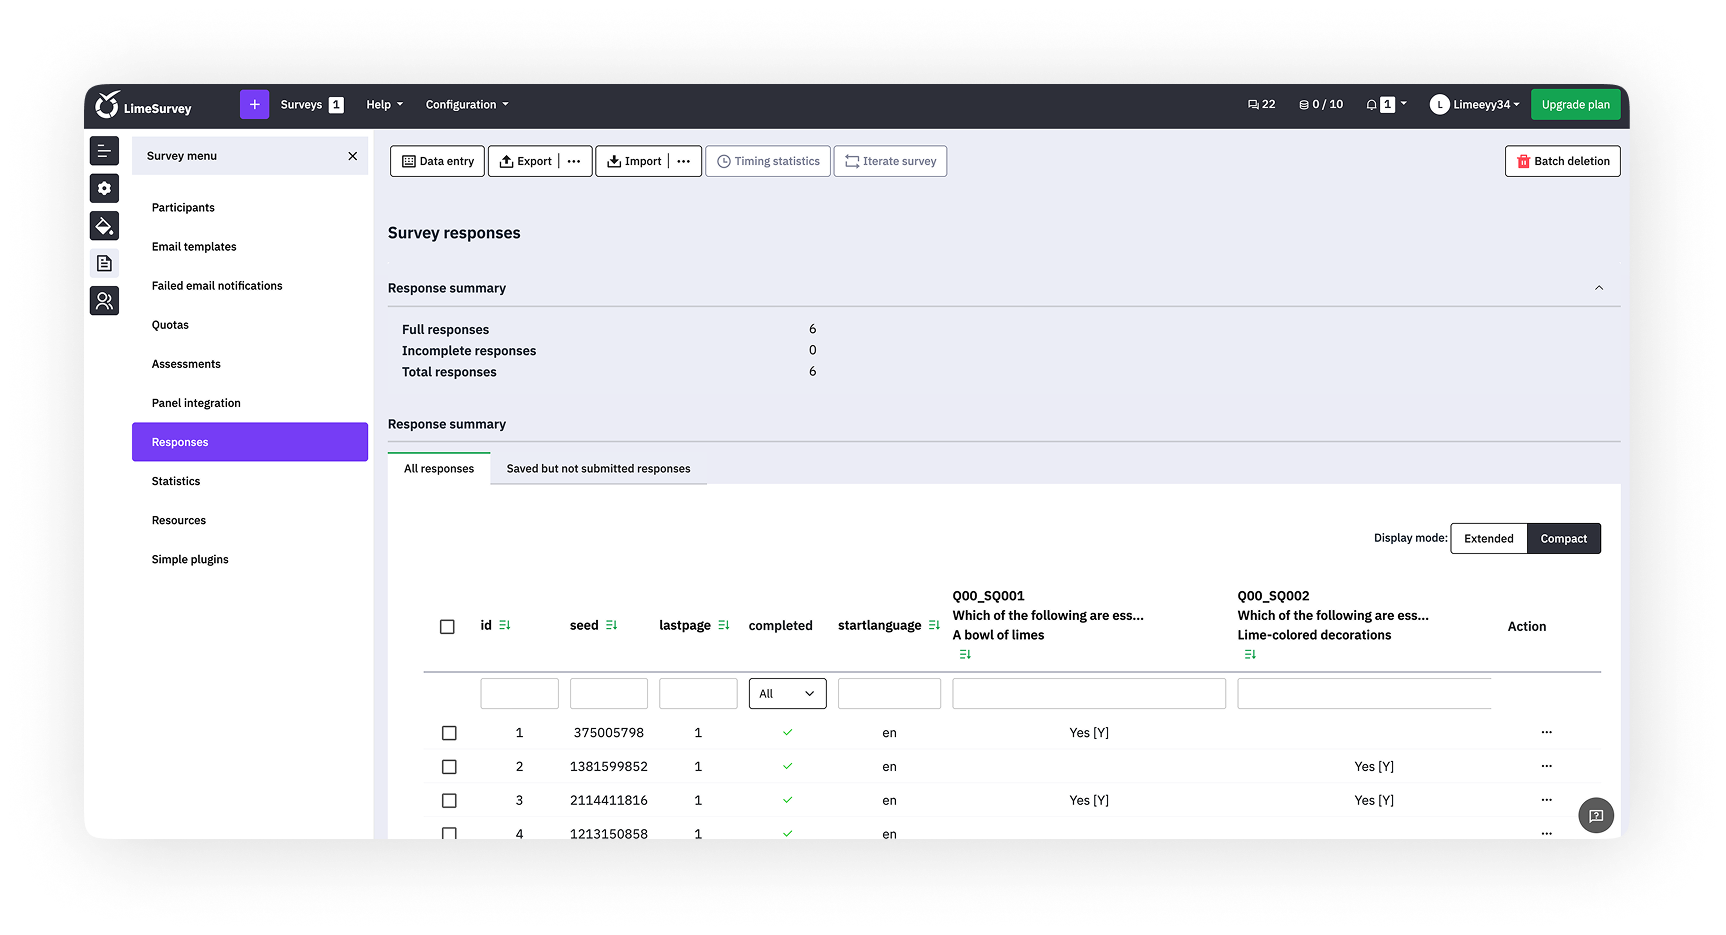
Task: Click the participants people sidebar icon
Action: (x=104, y=301)
